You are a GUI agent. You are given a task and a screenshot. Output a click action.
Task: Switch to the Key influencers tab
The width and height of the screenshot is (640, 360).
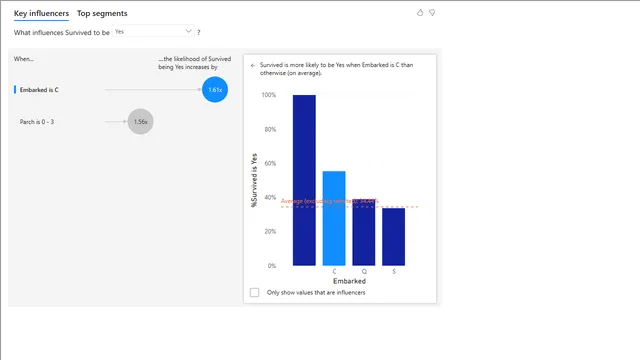click(41, 13)
